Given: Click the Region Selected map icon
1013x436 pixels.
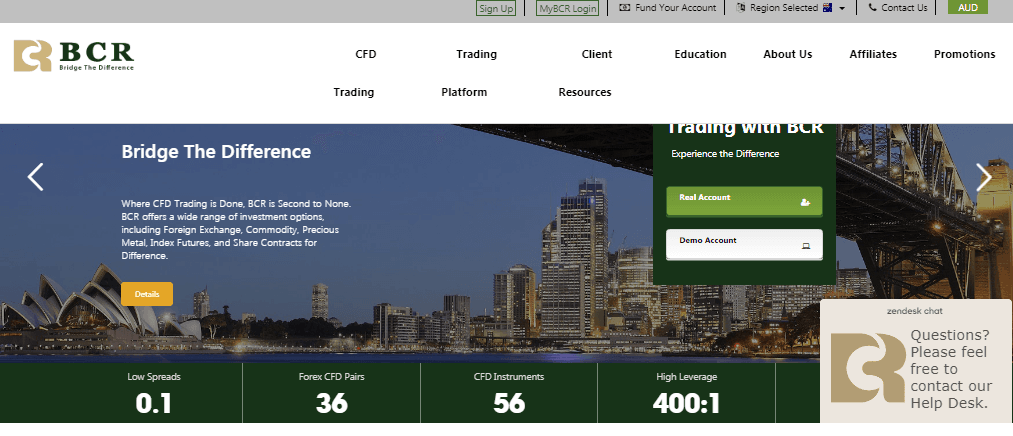Looking at the screenshot, I should (x=740, y=8).
